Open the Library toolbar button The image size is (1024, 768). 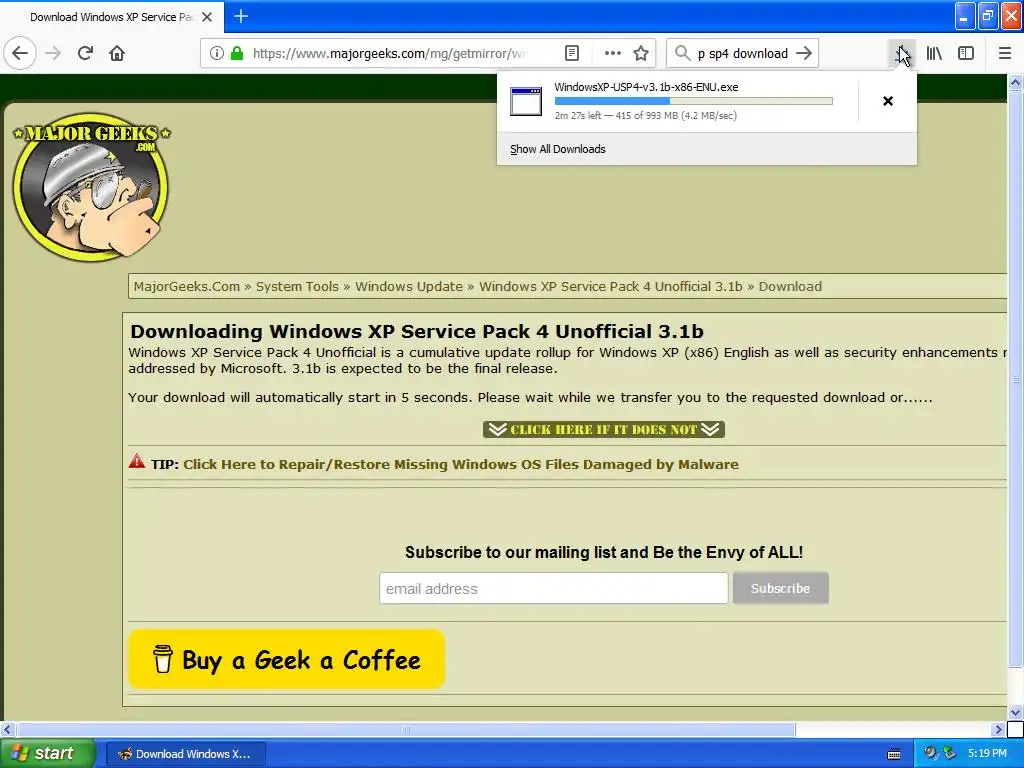[x=934, y=54]
